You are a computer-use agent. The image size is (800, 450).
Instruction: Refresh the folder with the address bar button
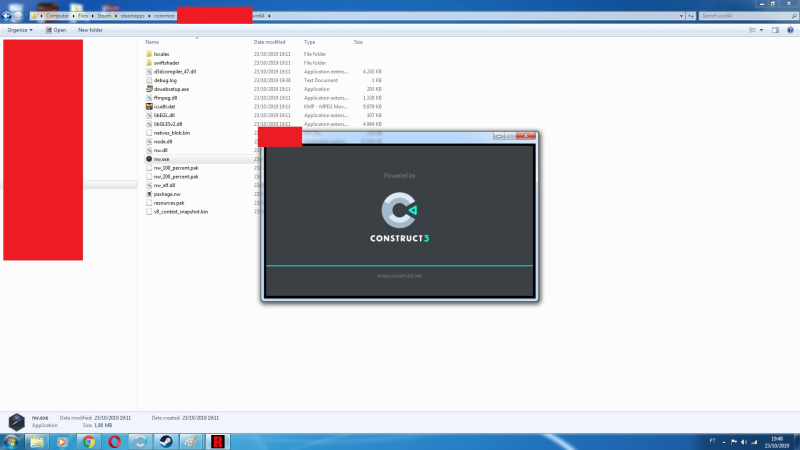coord(691,16)
